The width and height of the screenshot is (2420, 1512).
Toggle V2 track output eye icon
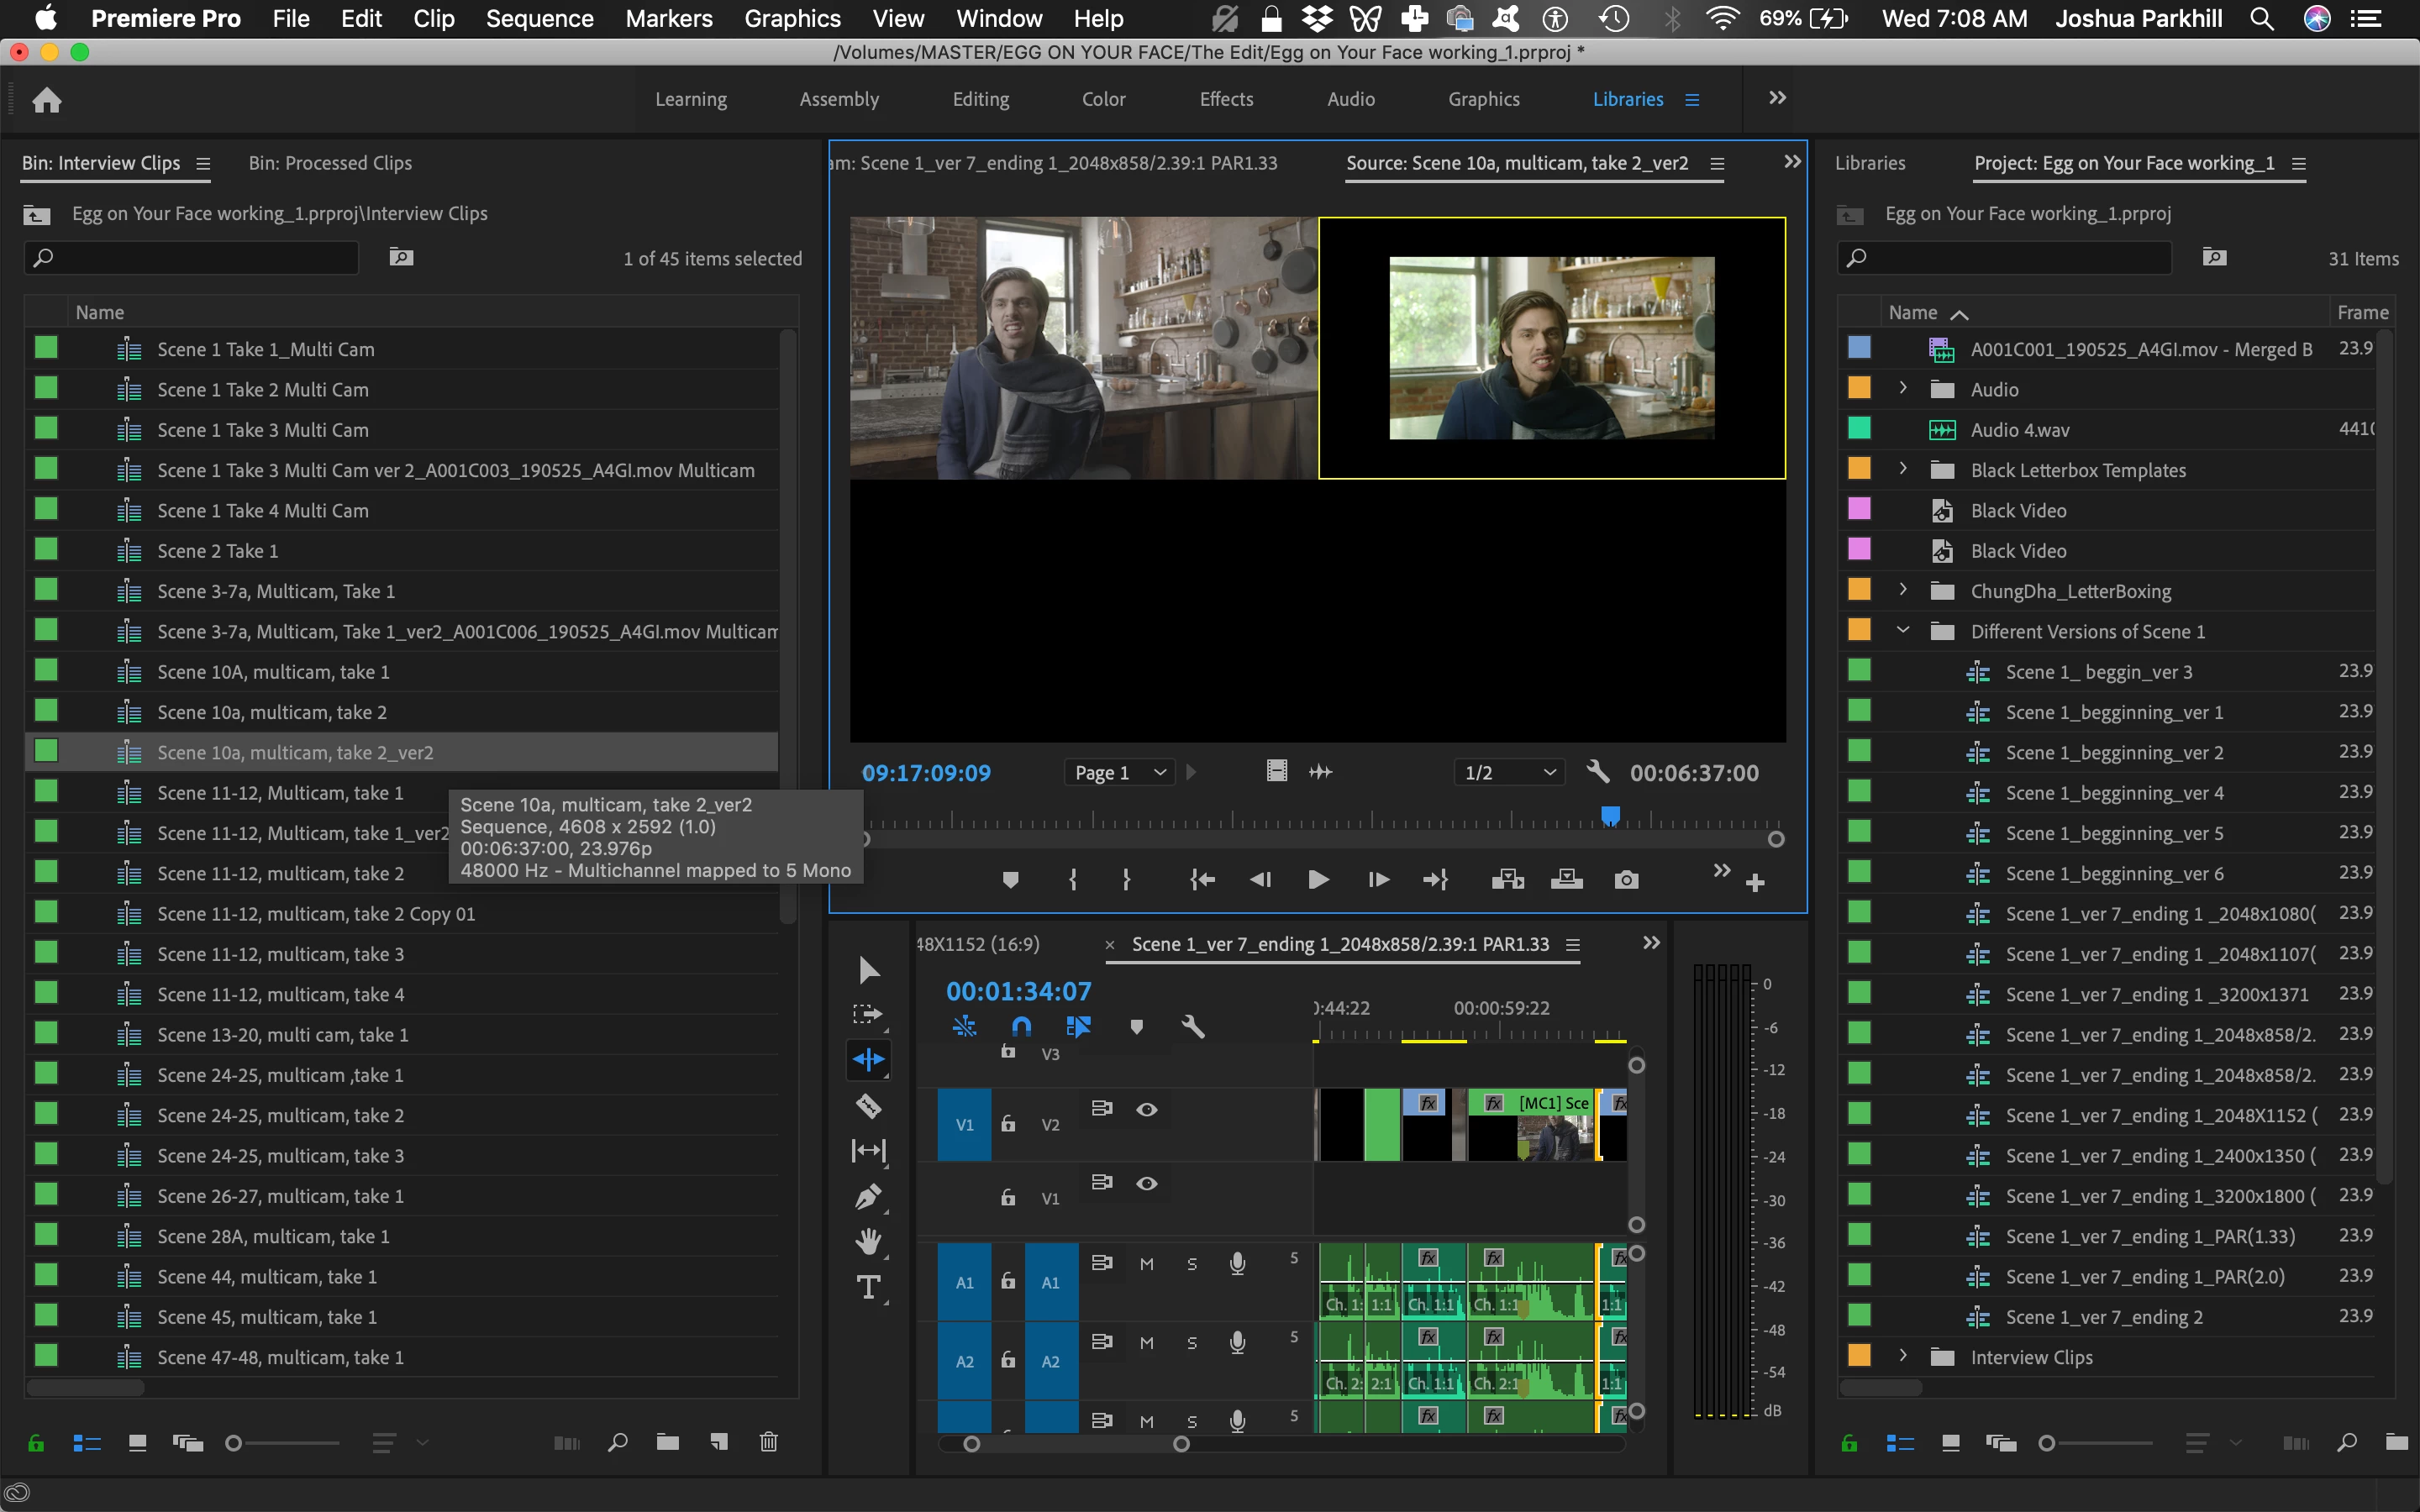1147,1109
